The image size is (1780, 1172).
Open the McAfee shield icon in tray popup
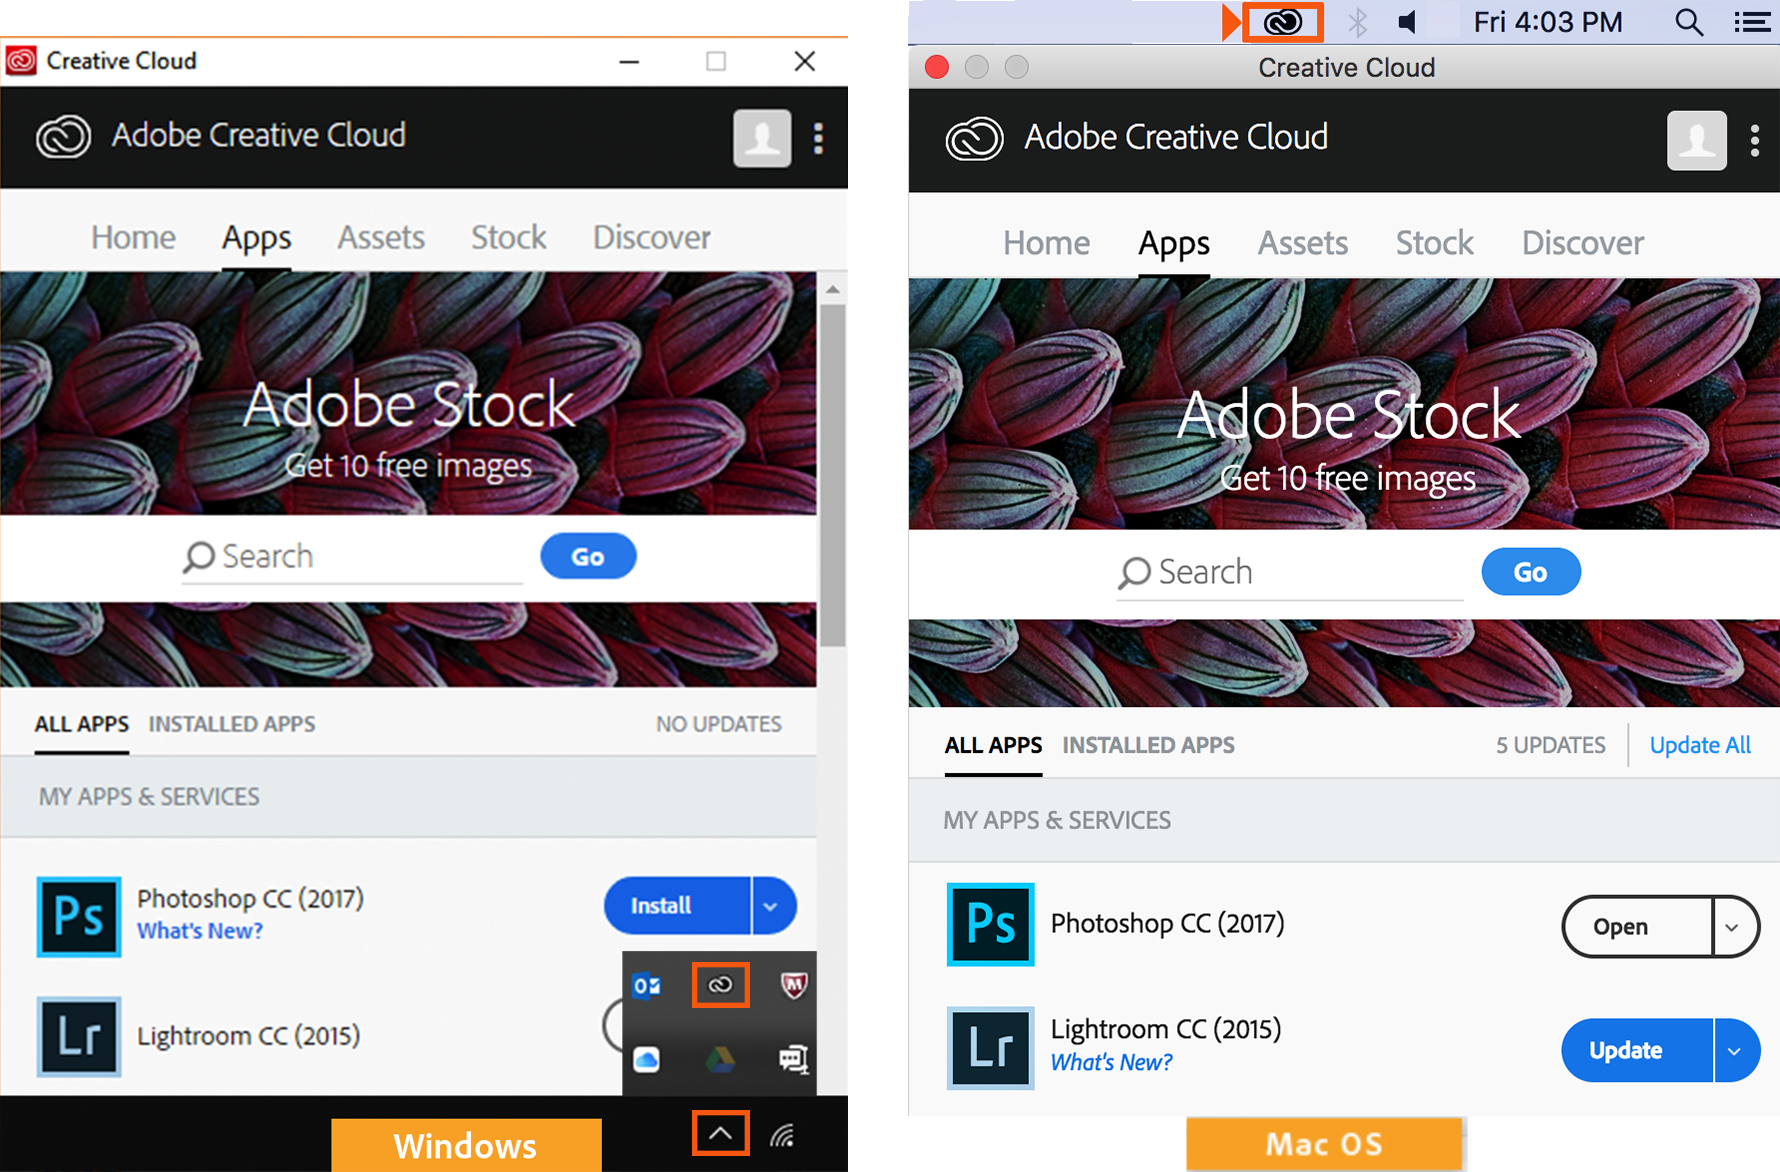click(794, 985)
